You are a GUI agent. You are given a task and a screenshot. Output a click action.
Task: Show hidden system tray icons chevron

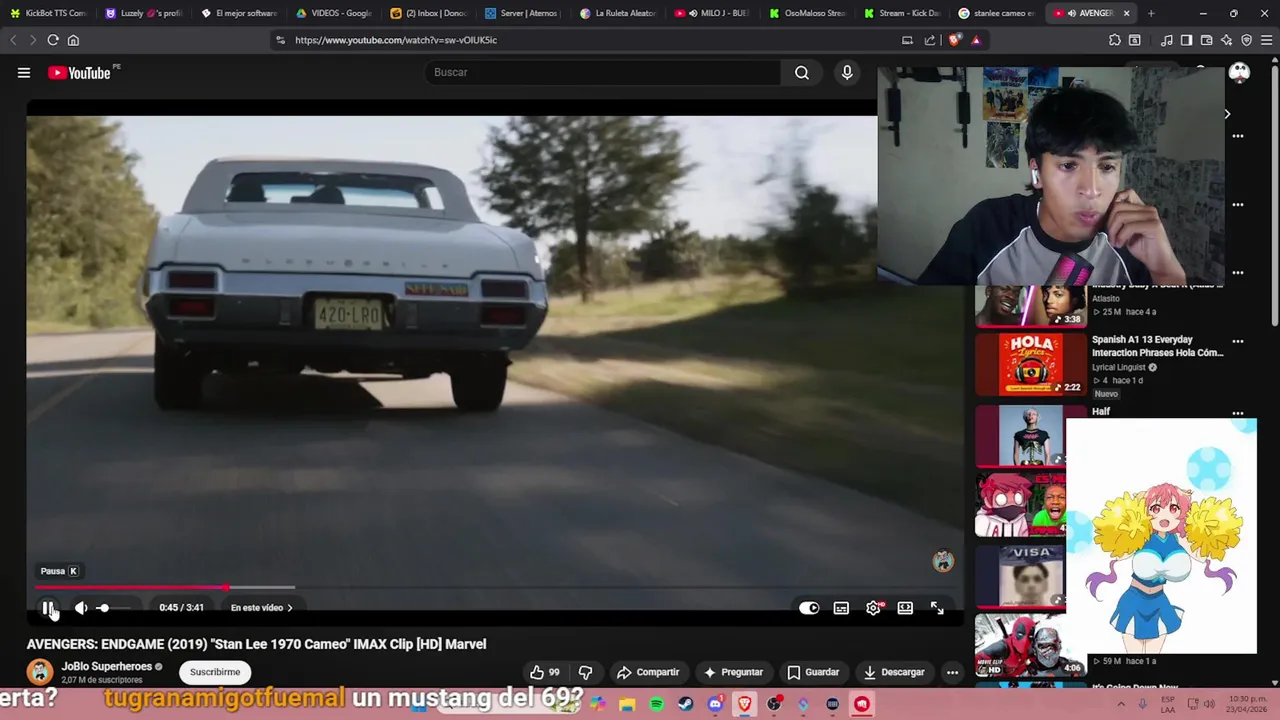[1121, 704]
